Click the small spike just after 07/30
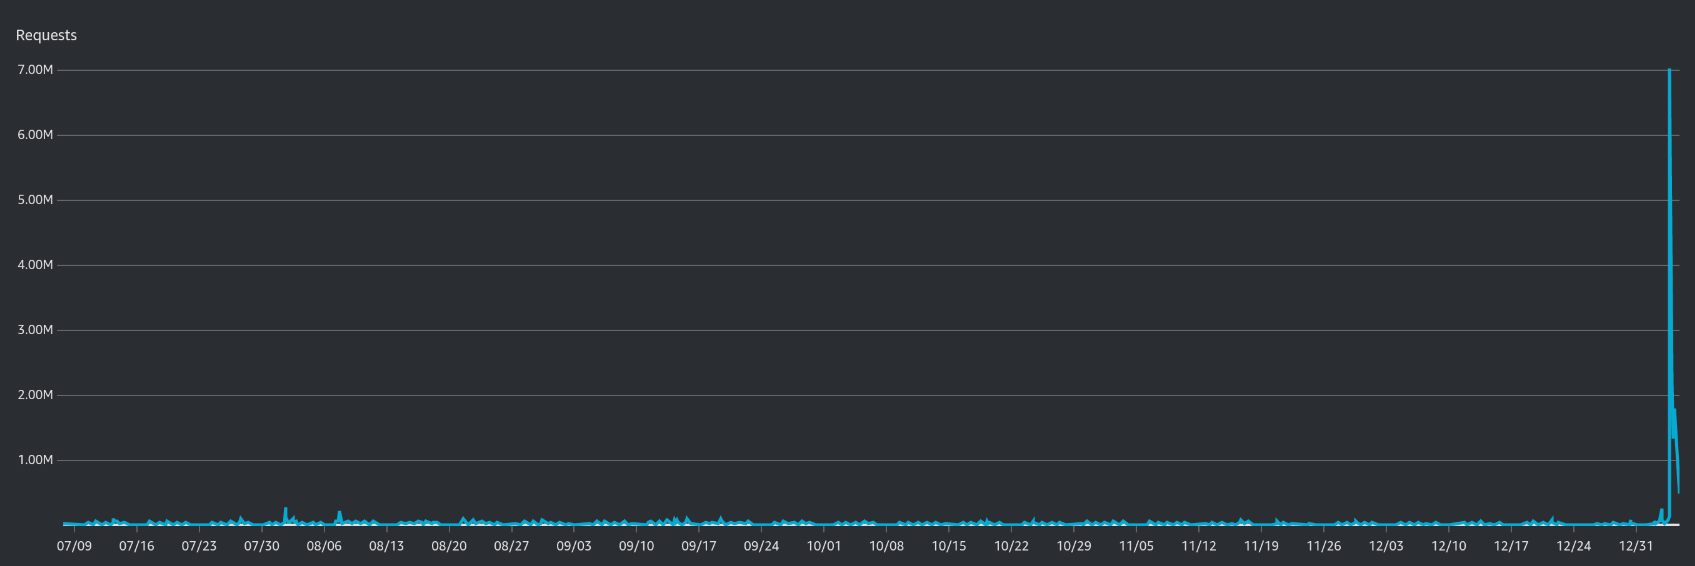 tap(285, 509)
